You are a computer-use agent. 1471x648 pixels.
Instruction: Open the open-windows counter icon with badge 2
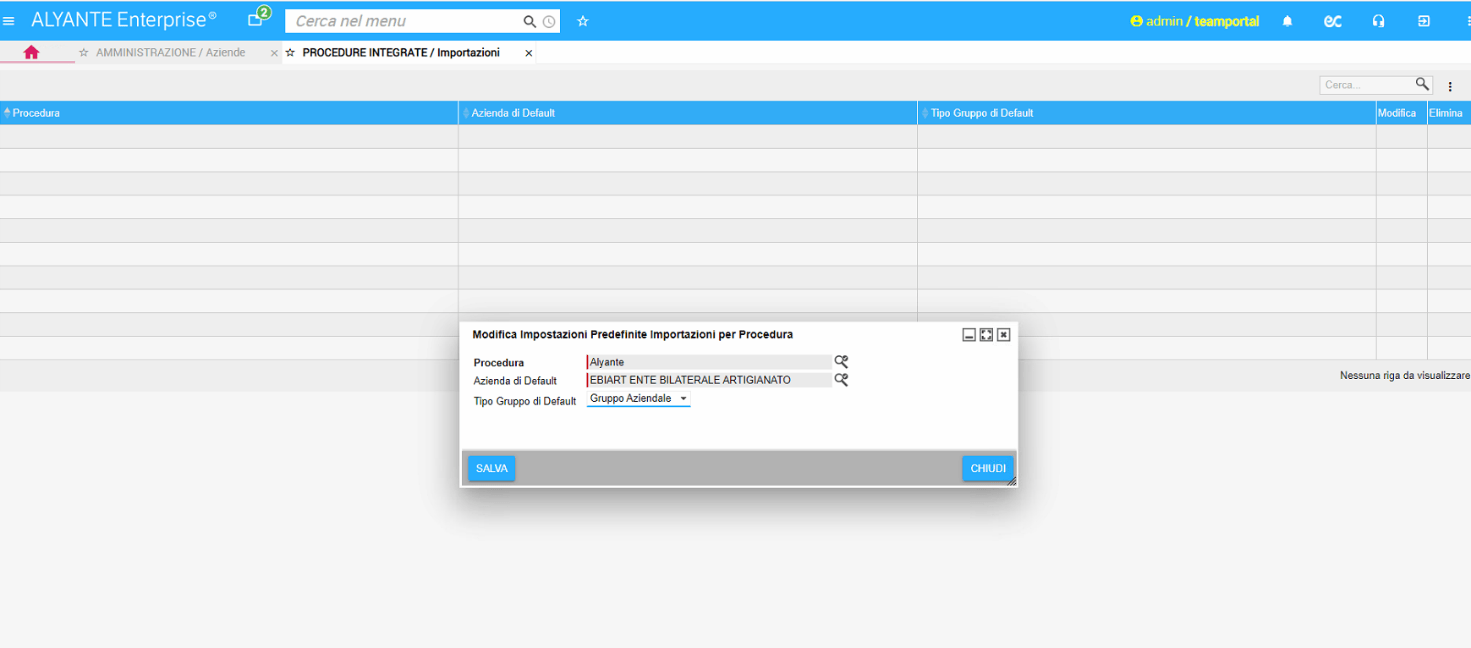pyautogui.click(x=256, y=20)
